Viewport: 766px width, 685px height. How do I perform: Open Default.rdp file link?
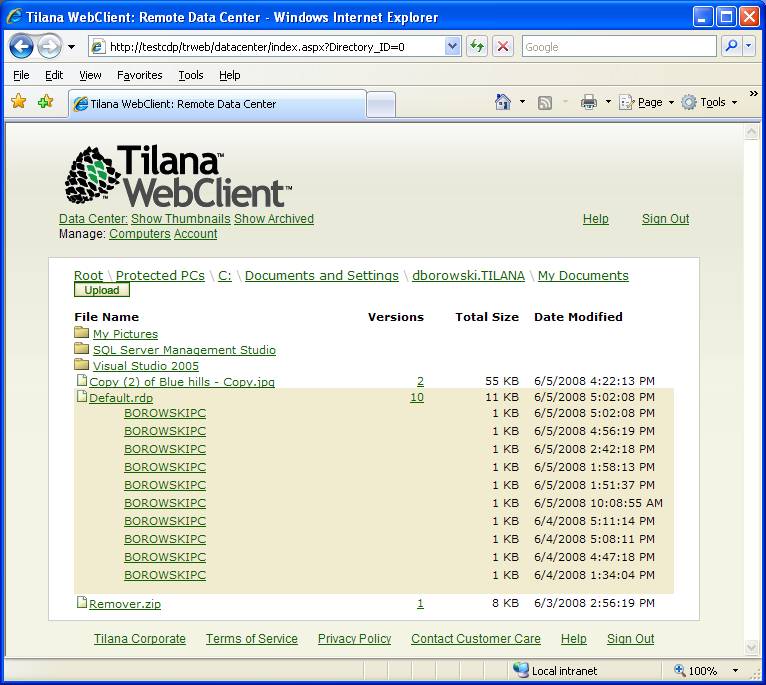click(121, 398)
